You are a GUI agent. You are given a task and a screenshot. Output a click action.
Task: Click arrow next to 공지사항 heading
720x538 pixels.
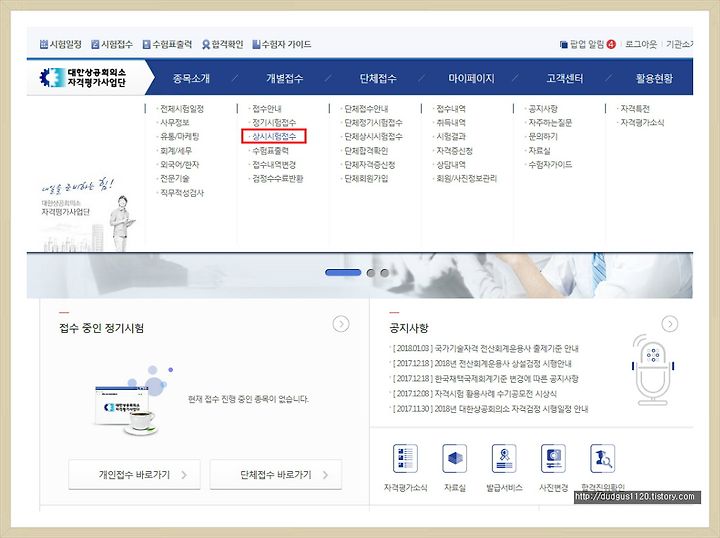670,324
